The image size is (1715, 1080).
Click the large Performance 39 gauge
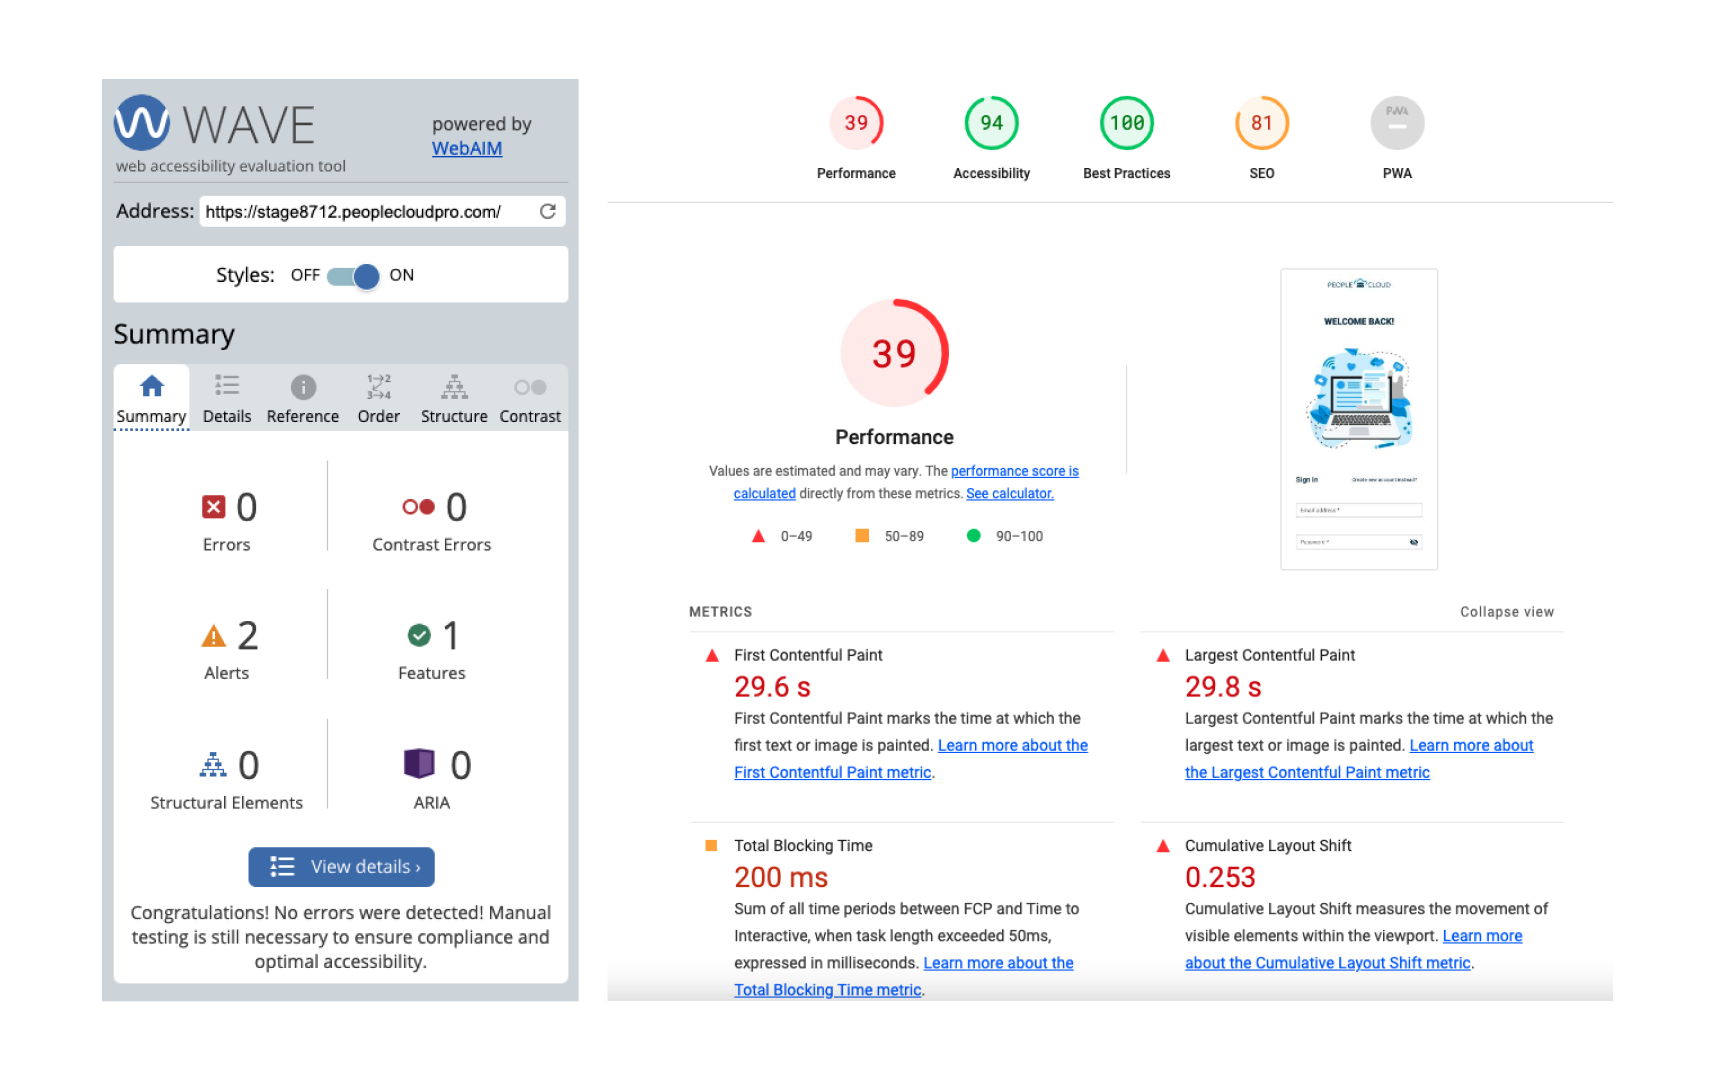pos(894,353)
